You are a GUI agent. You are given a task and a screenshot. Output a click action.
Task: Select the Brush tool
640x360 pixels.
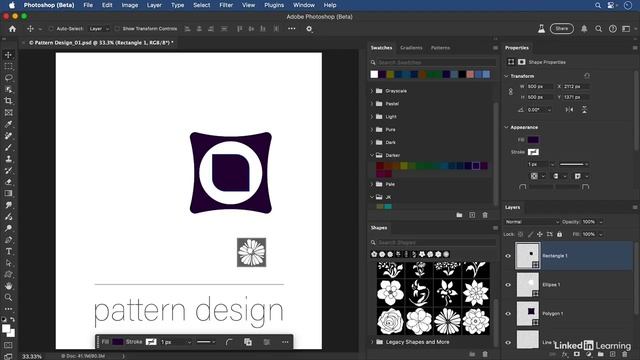click(9, 147)
